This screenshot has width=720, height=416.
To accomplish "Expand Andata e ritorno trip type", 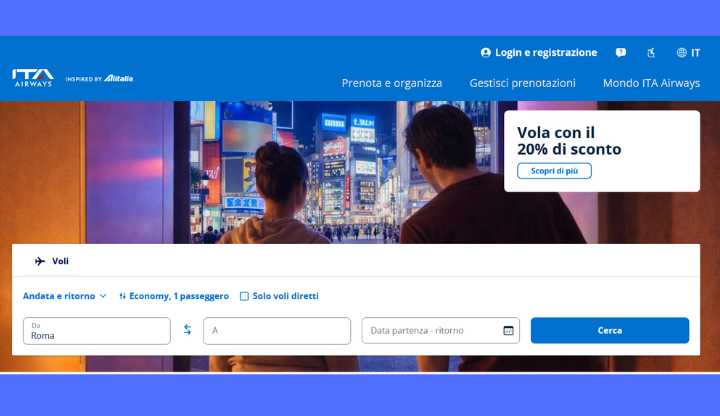I will point(65,296).
